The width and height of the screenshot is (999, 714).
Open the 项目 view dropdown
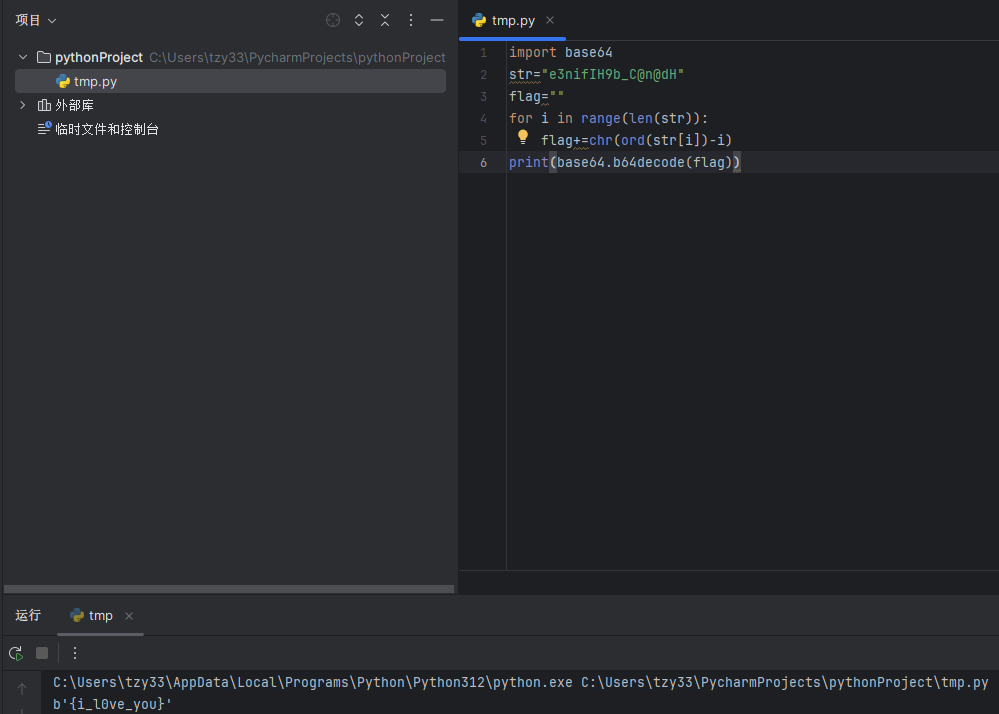coord(36,20)
